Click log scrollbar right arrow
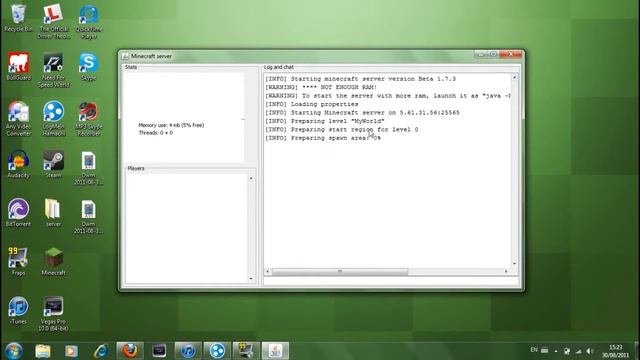This screenshot has width=640, height=360. [506, 271]
